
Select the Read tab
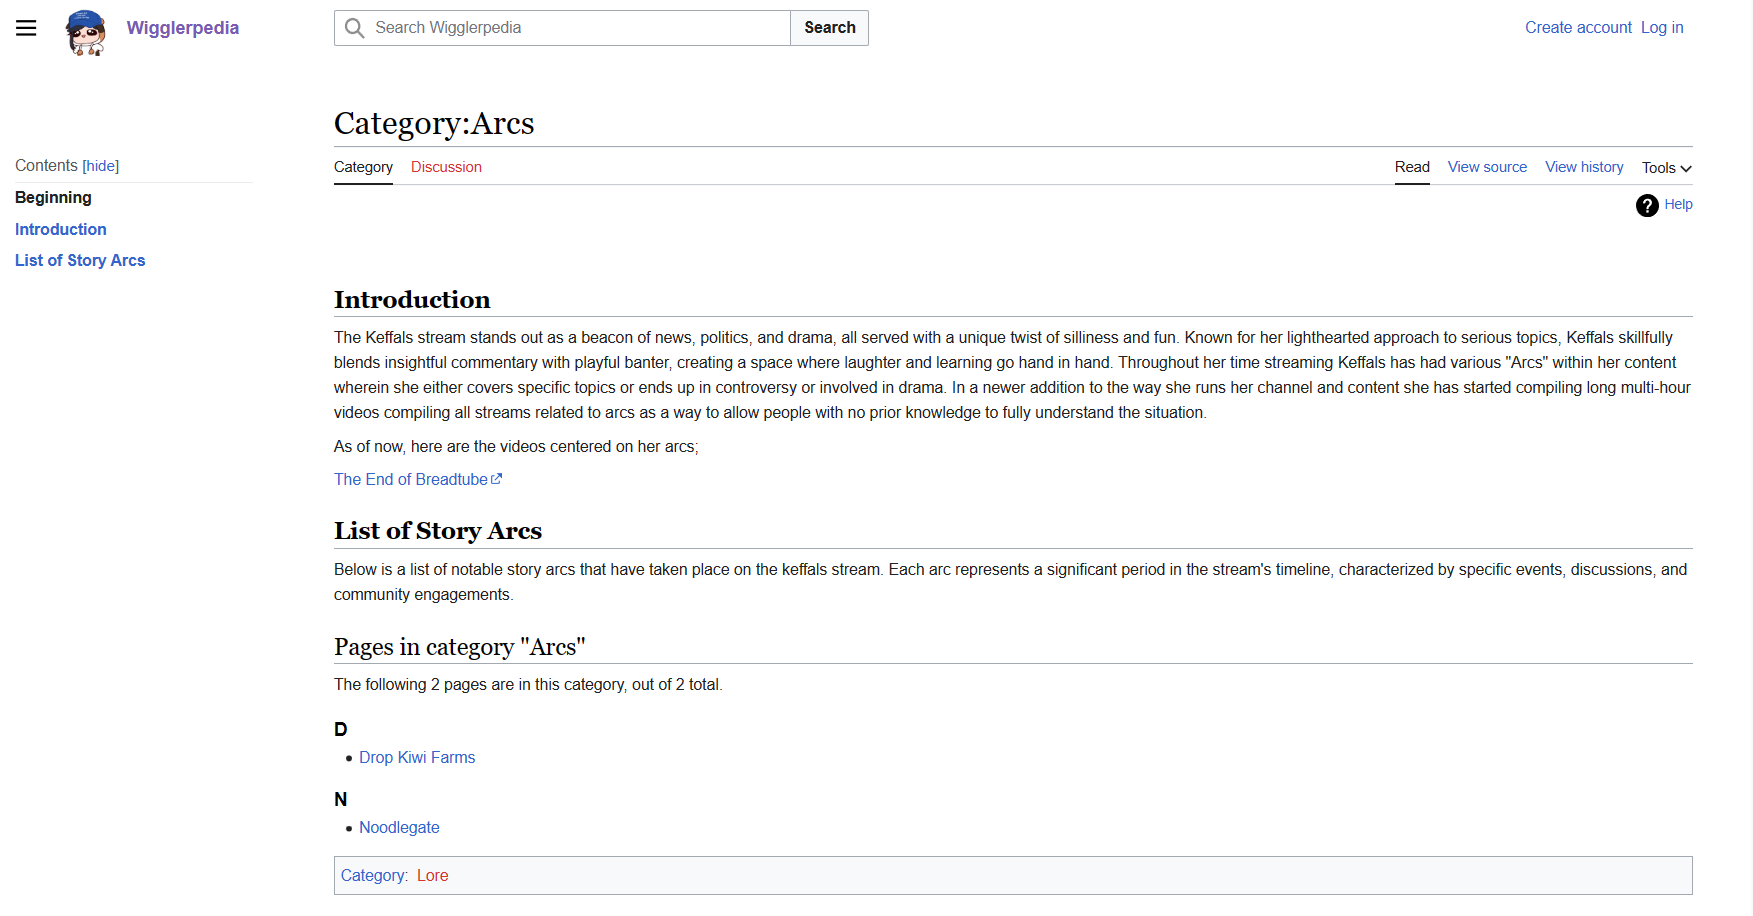[x=1412, y=167]
